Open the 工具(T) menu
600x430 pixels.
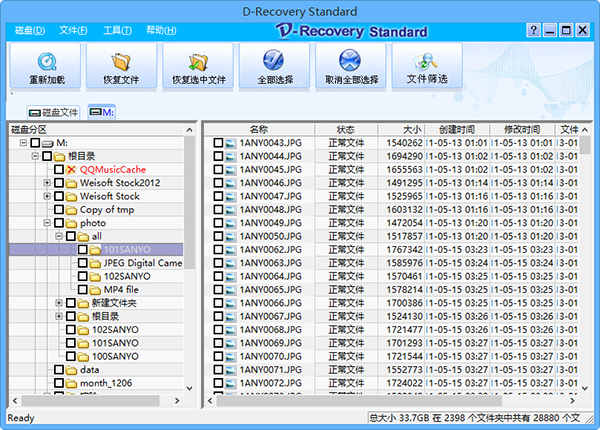point(117,30)
